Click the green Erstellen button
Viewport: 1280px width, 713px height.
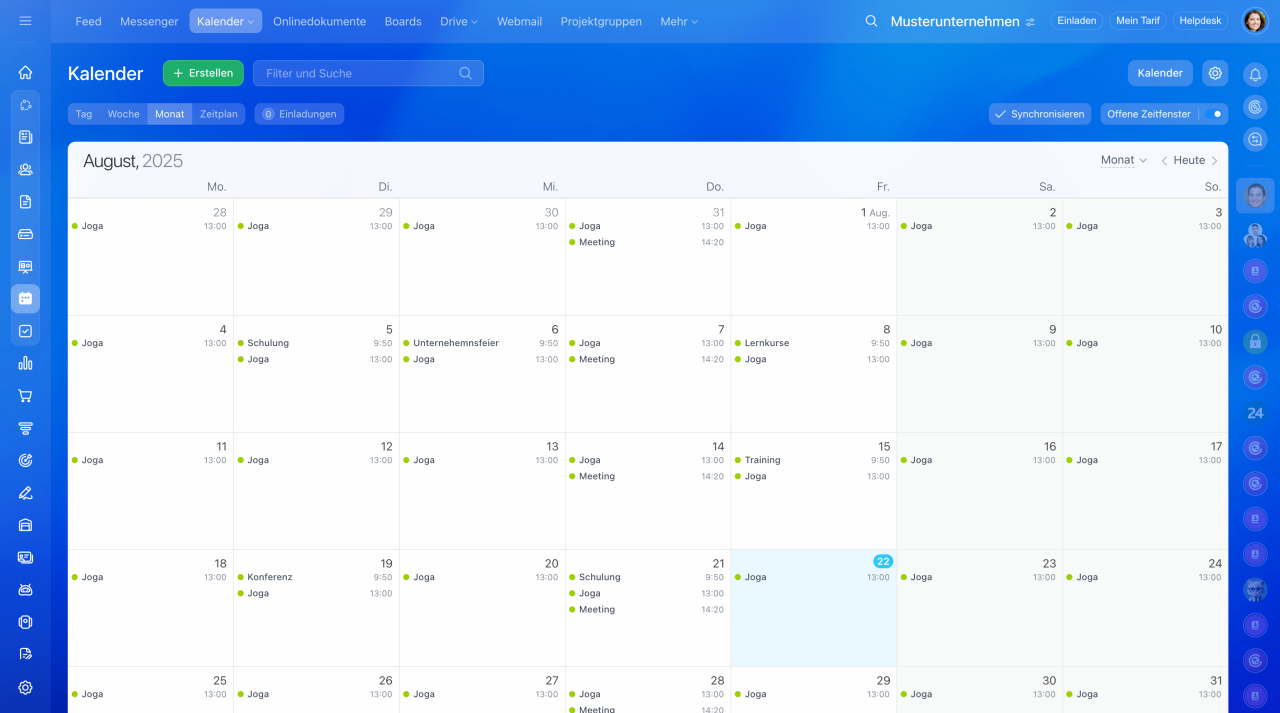[x=203, y=73]
